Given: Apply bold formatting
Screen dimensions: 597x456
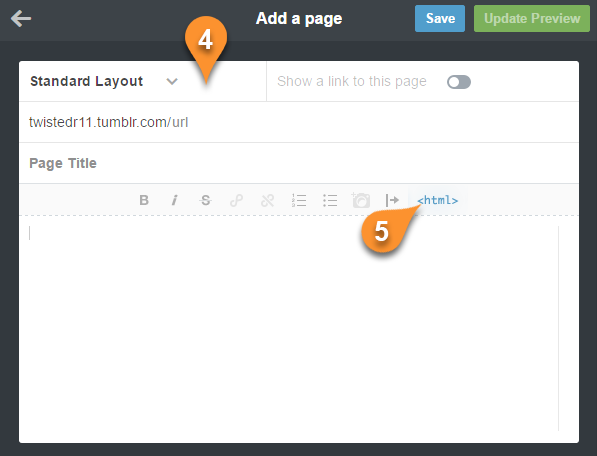Looking at the screenshot, I should tap(144, 200).
